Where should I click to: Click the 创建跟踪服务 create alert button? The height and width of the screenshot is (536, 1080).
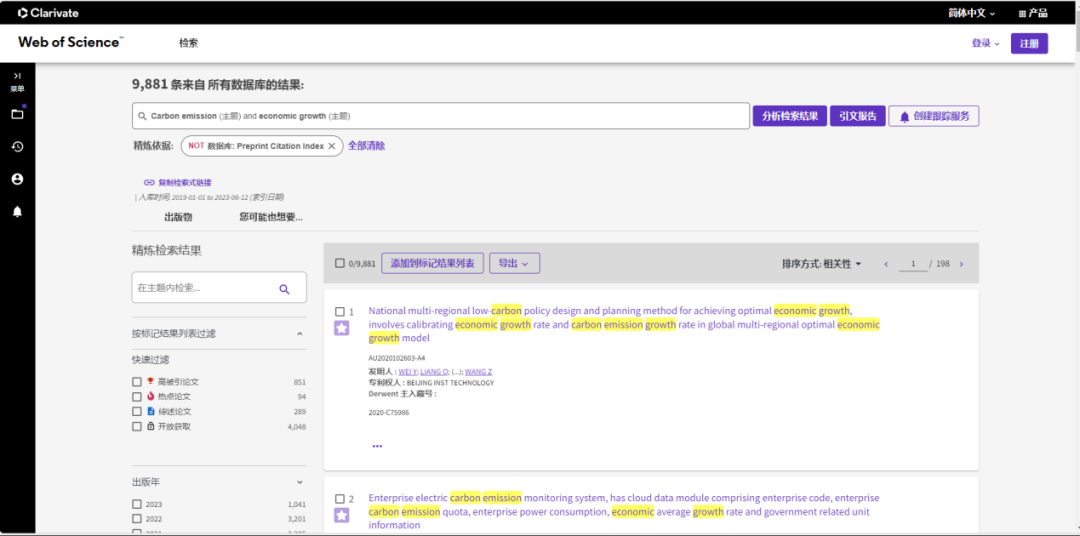tap(934, 116)
